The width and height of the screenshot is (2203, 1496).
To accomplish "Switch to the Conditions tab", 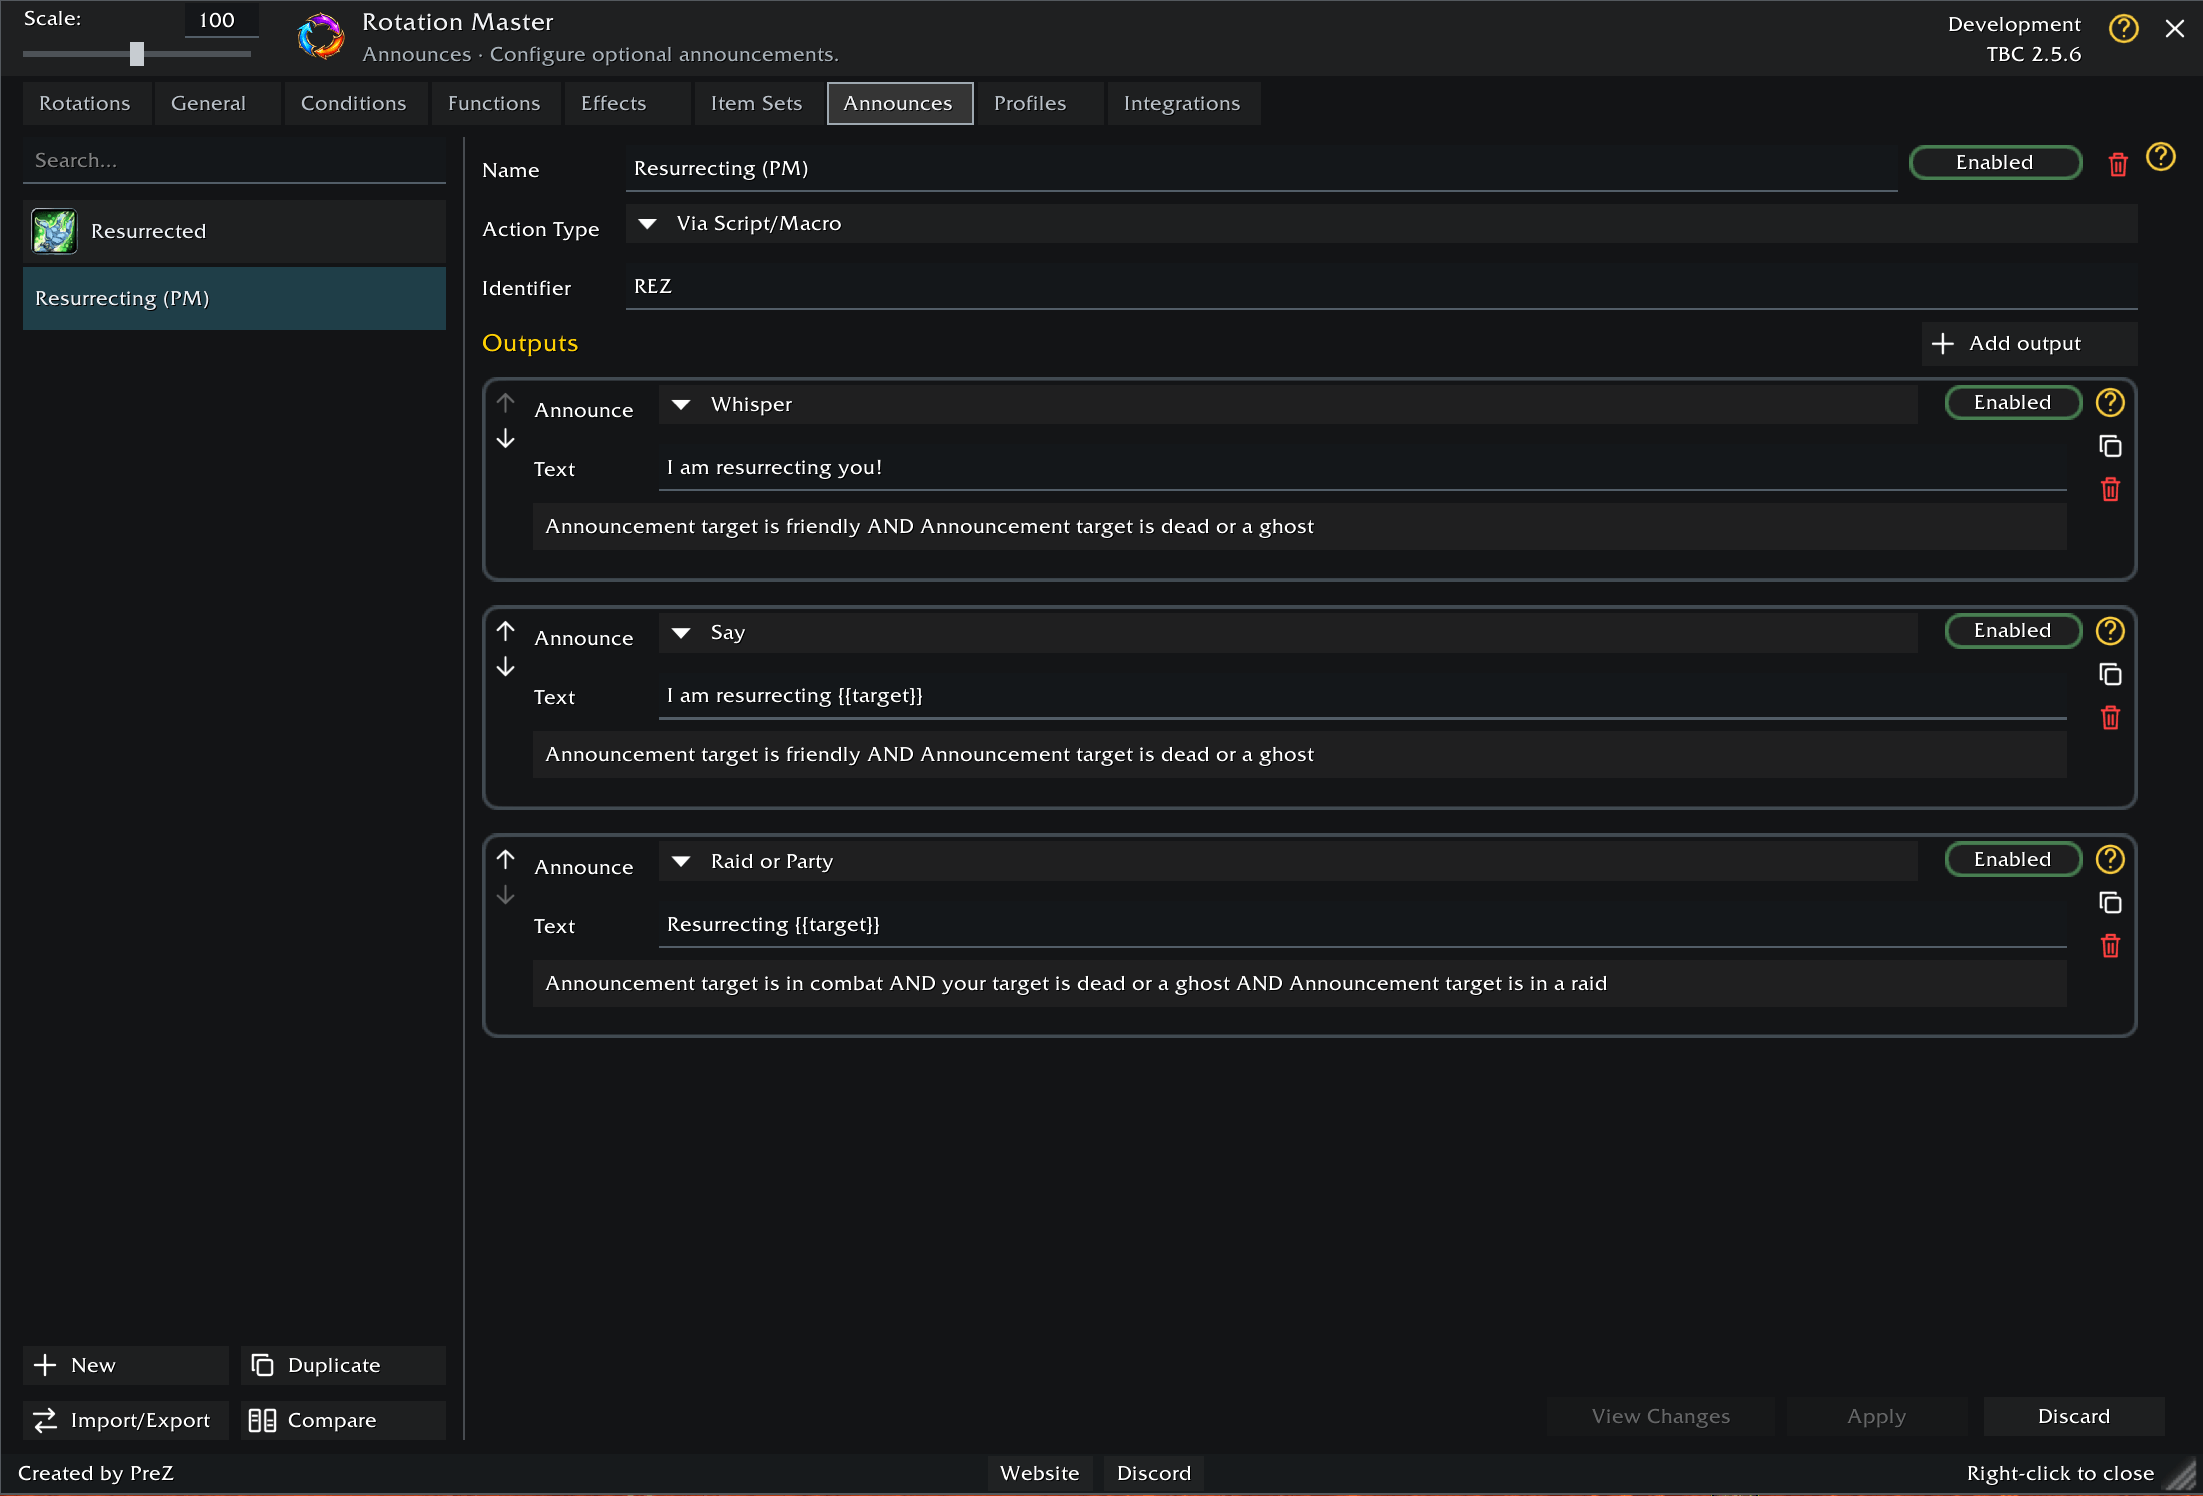I will coord(354,104).
